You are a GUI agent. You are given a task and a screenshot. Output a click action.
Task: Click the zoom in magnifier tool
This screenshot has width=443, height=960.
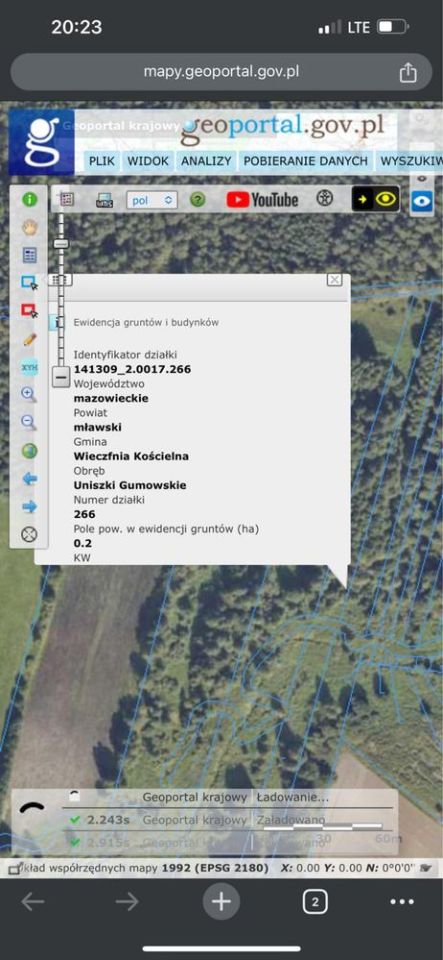pyautogui.click(x=29, y=394)
